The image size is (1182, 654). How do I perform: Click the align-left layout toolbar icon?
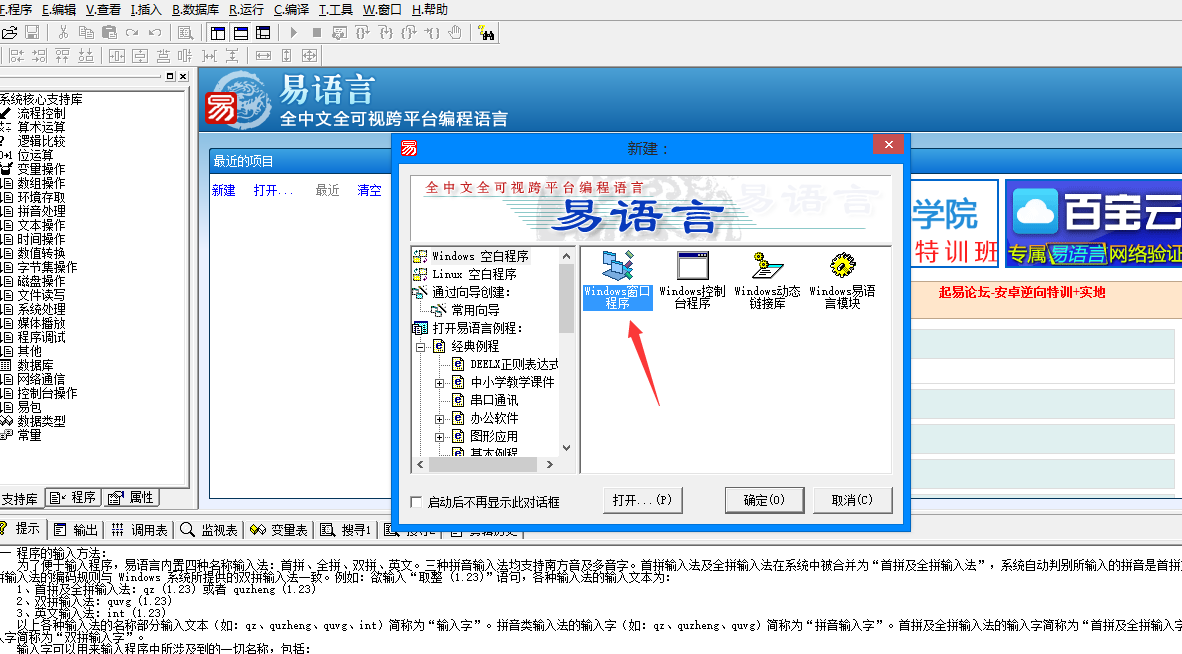coord(16,55)
